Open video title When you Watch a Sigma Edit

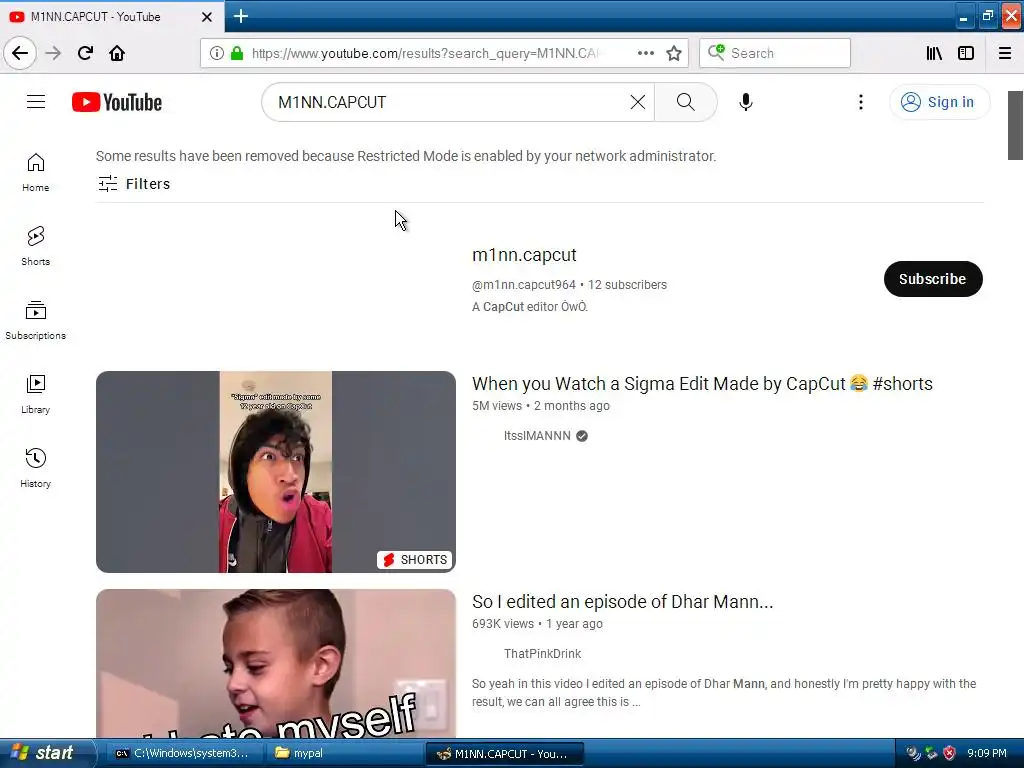(702, 383)
